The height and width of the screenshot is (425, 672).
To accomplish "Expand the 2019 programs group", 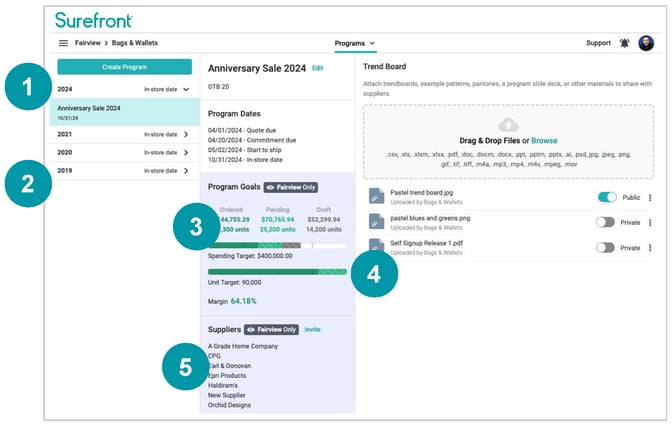I will coord(186,171).
